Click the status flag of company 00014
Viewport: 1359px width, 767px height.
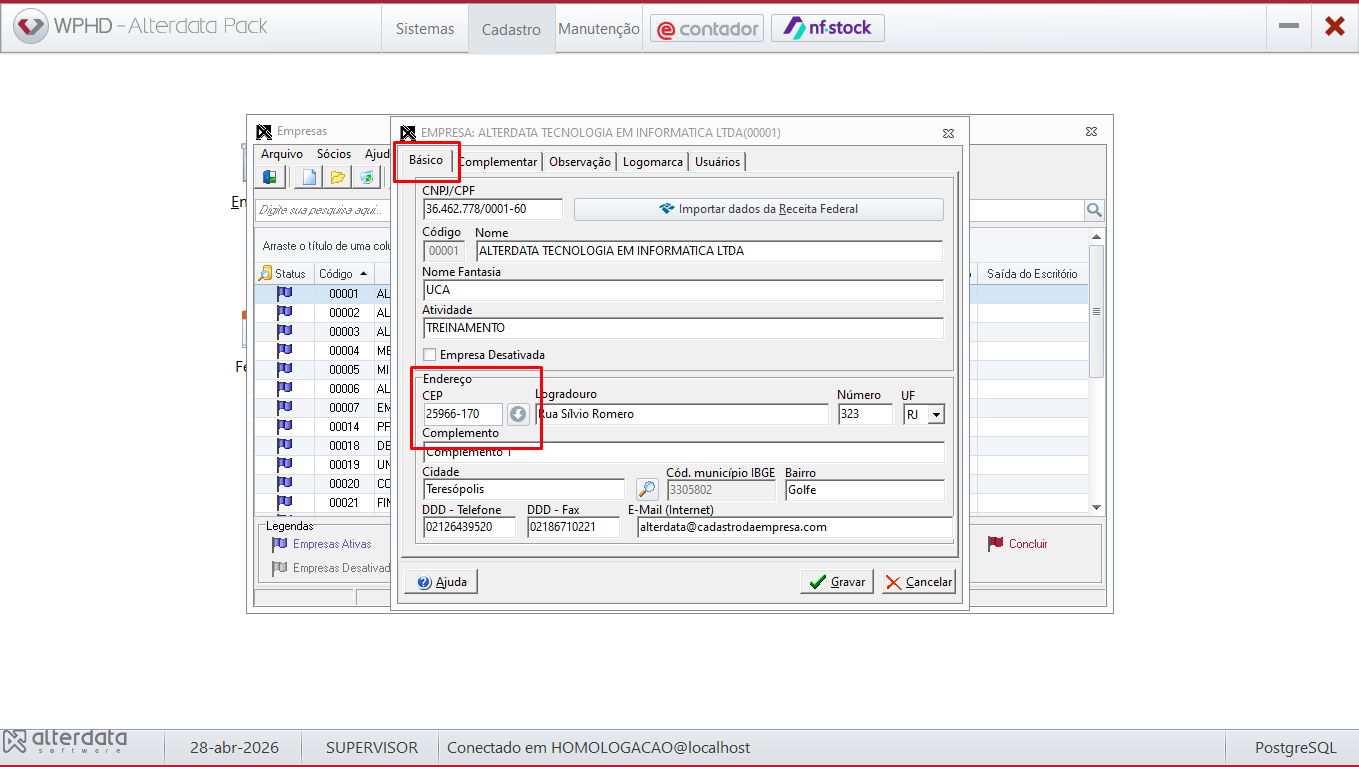click(x=285, y=427)
